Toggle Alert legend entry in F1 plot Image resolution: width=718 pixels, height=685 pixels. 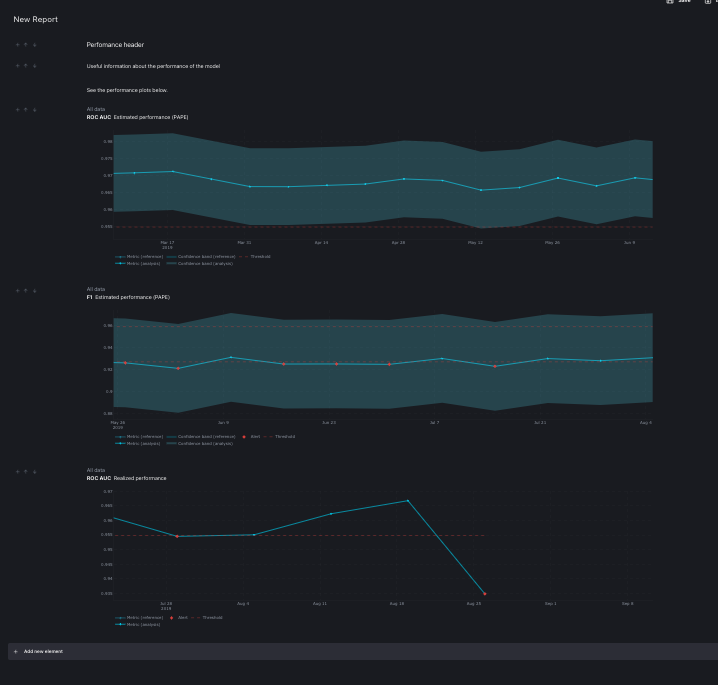coord(251,436)
